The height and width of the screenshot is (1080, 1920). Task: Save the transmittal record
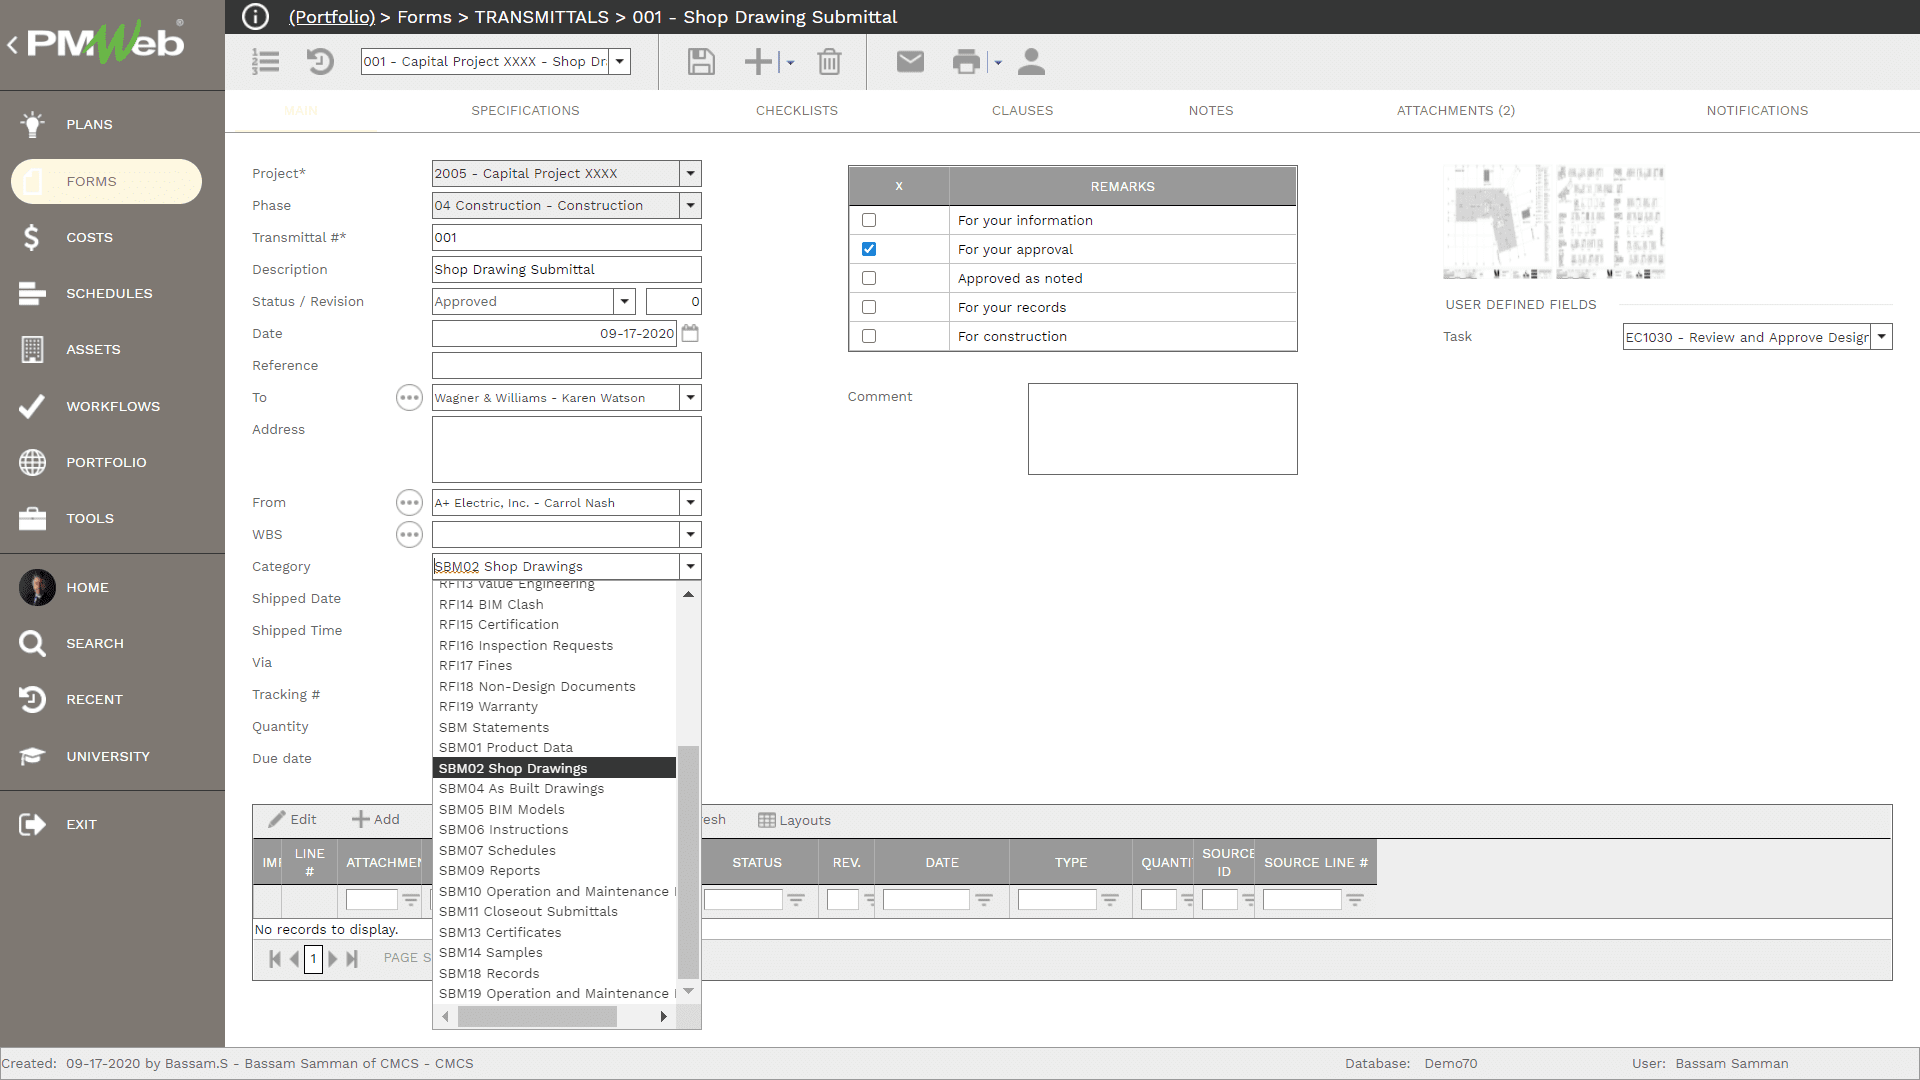(700, 61)
